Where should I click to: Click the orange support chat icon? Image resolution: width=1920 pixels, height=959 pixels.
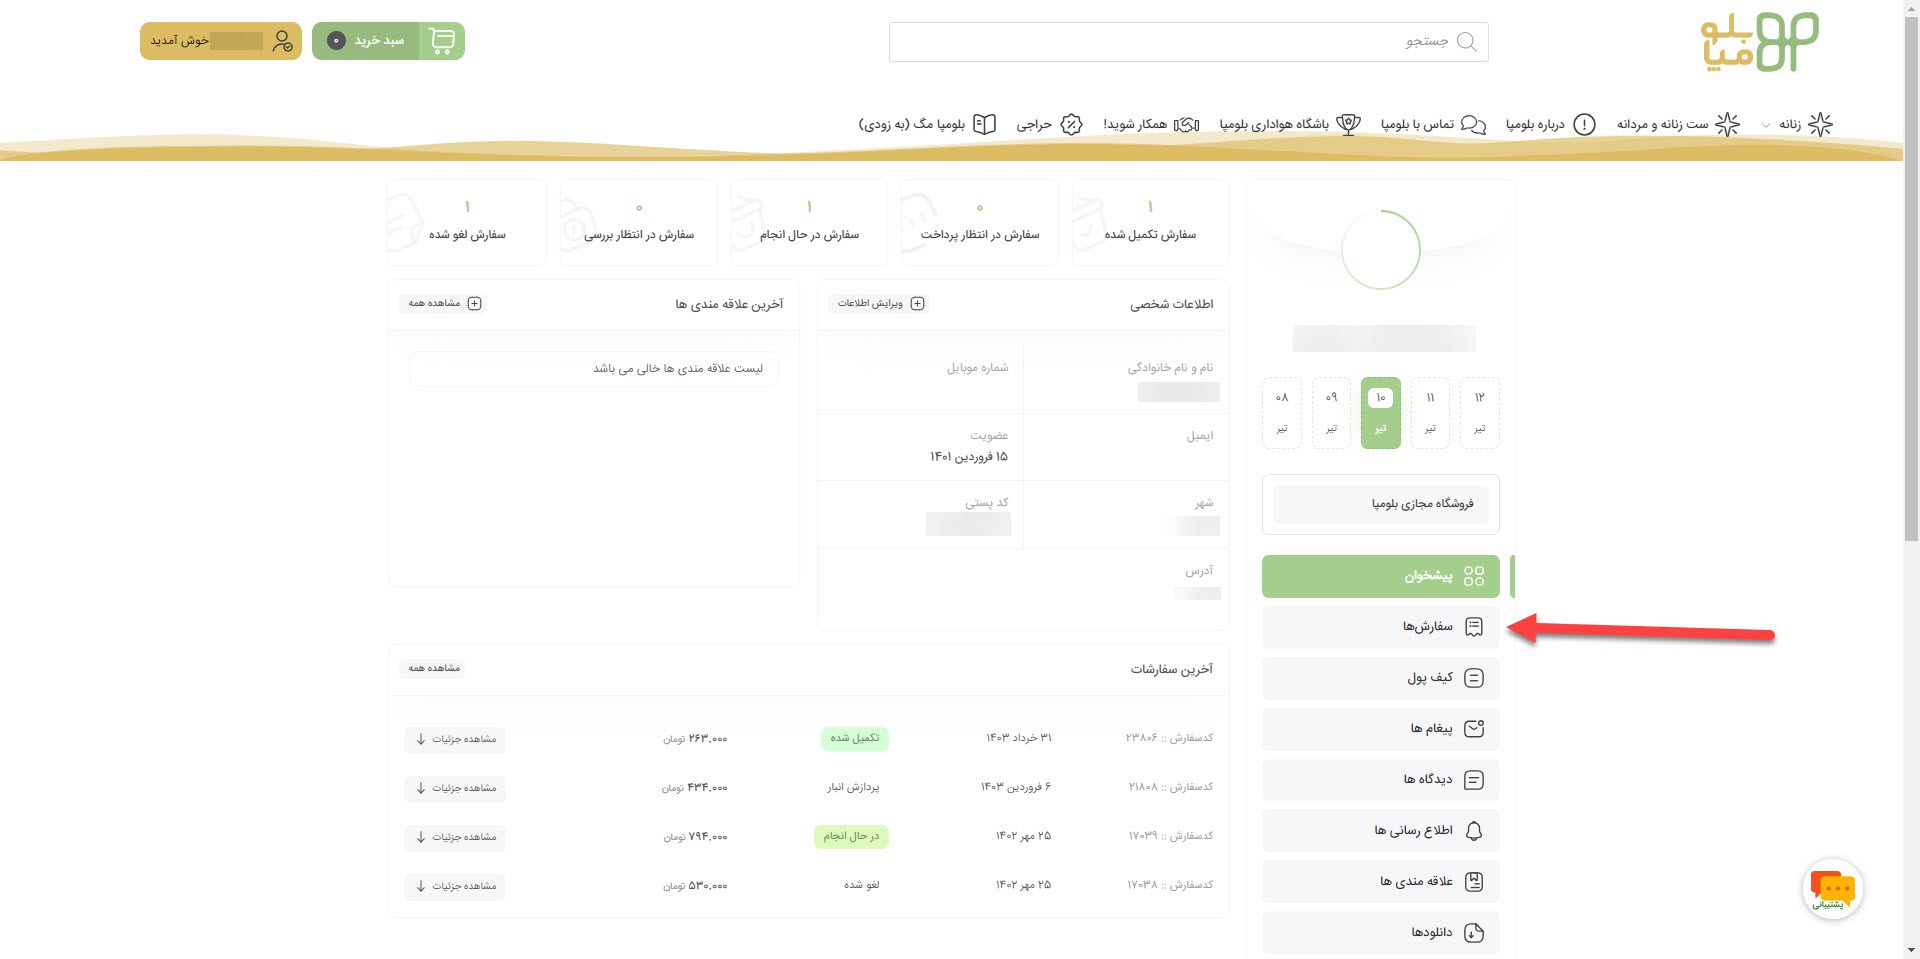[x=1832, y=888]
